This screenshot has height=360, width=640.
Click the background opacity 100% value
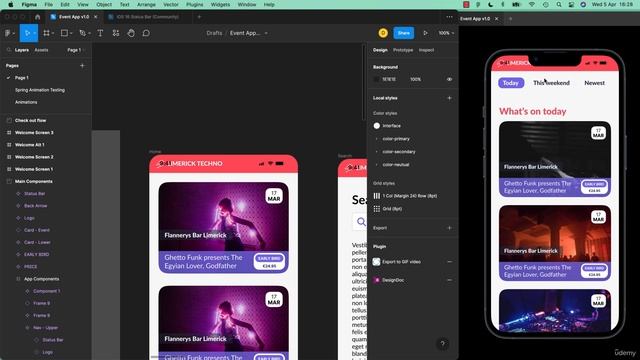(x=416, y=79)
